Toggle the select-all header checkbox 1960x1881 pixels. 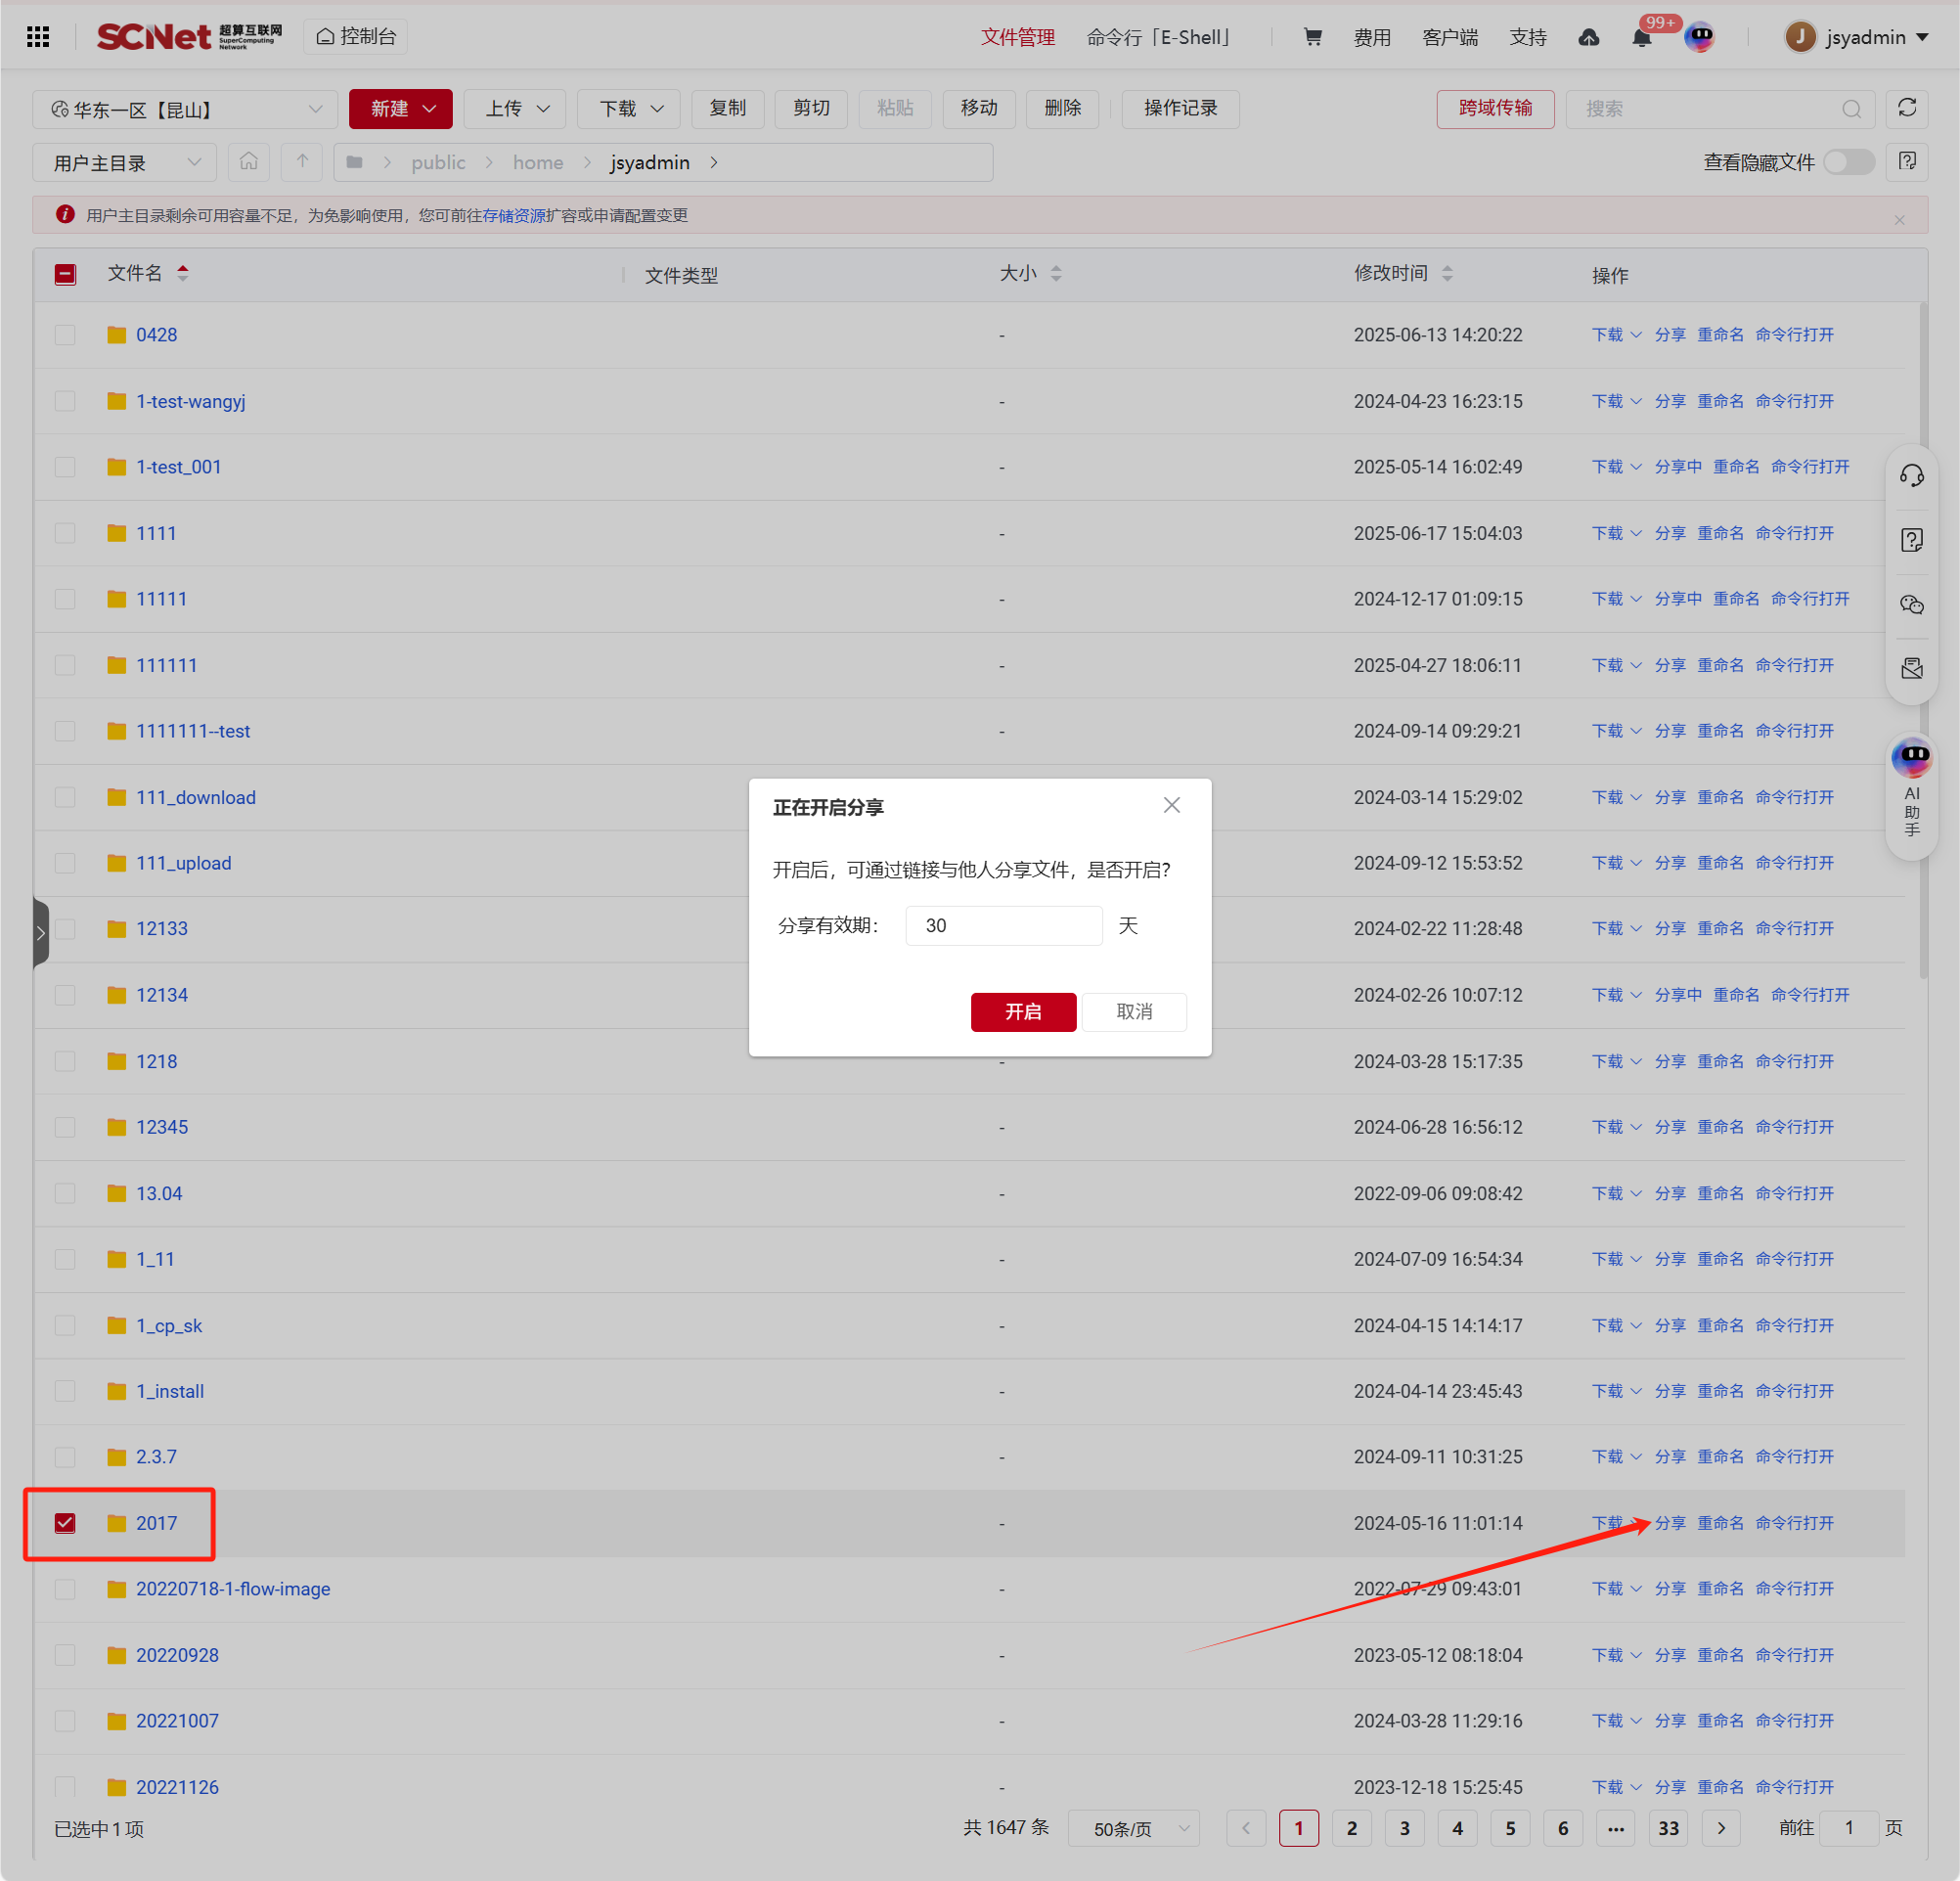[65, 274]
